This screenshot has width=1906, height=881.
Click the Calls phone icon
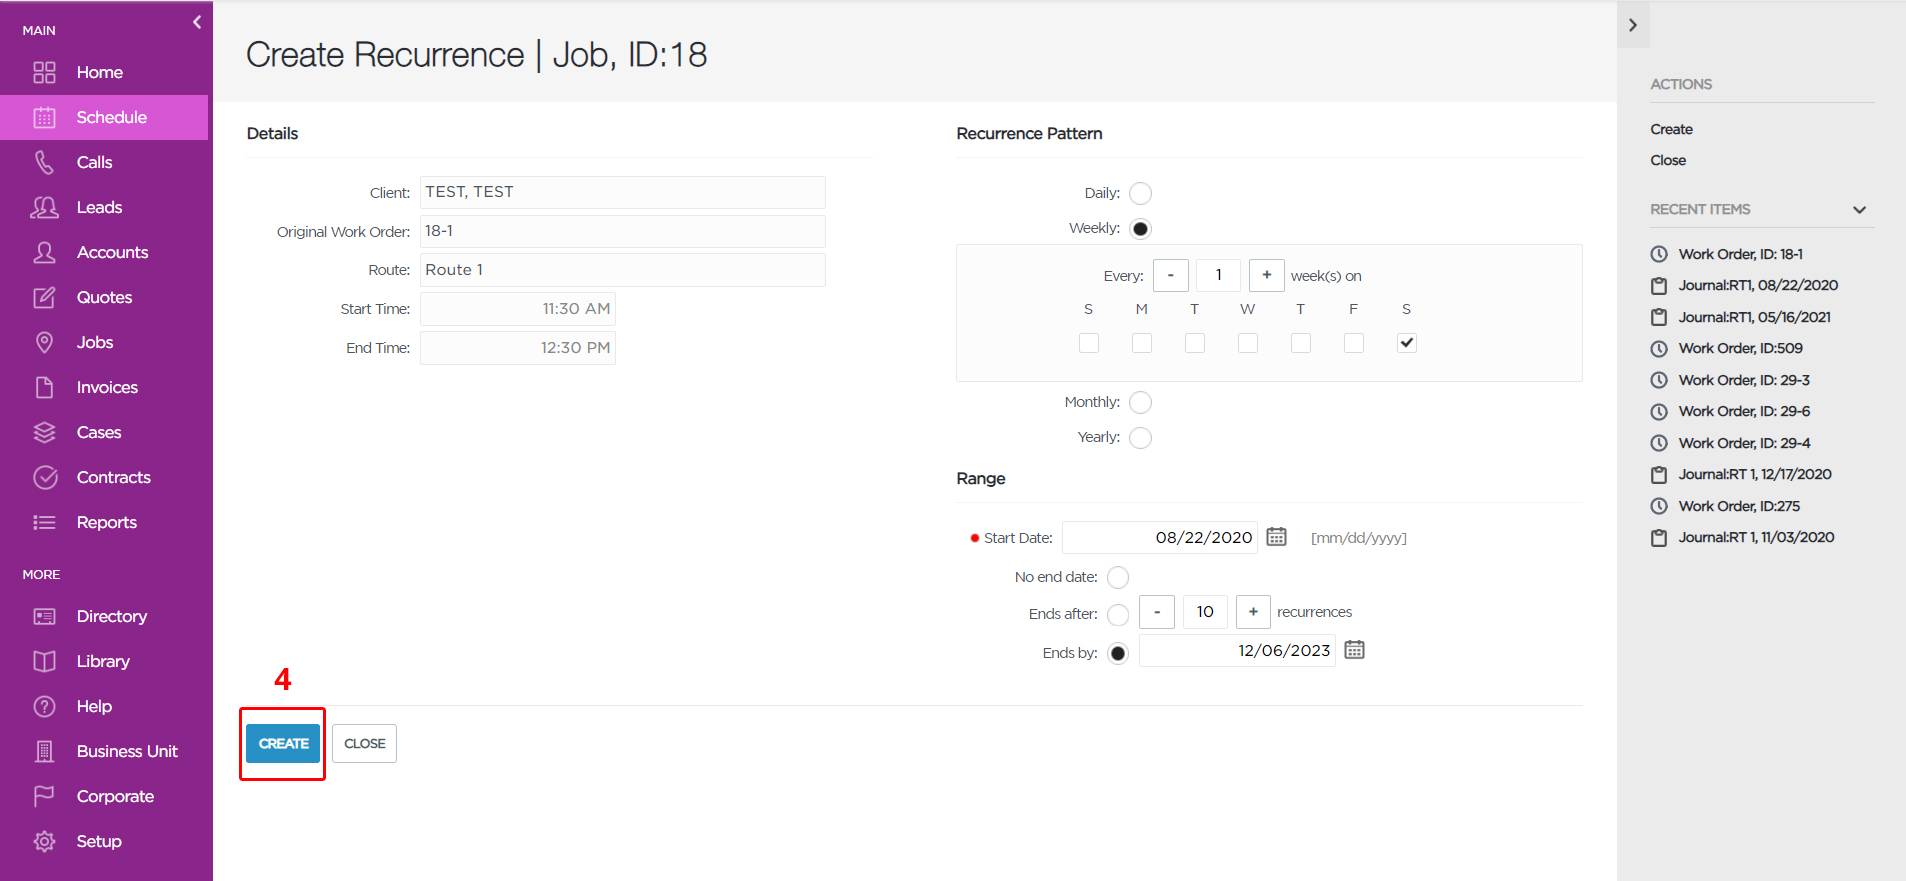[x=44, y=162]
